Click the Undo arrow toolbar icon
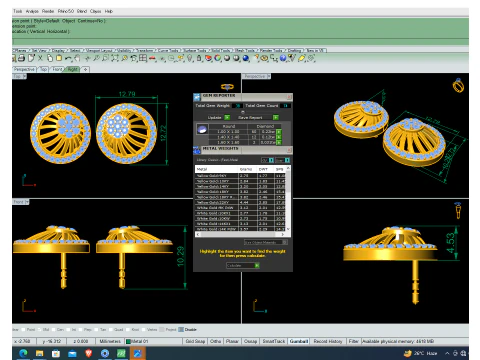This screenshot has width=480, height=360. (x=68, y=58)
